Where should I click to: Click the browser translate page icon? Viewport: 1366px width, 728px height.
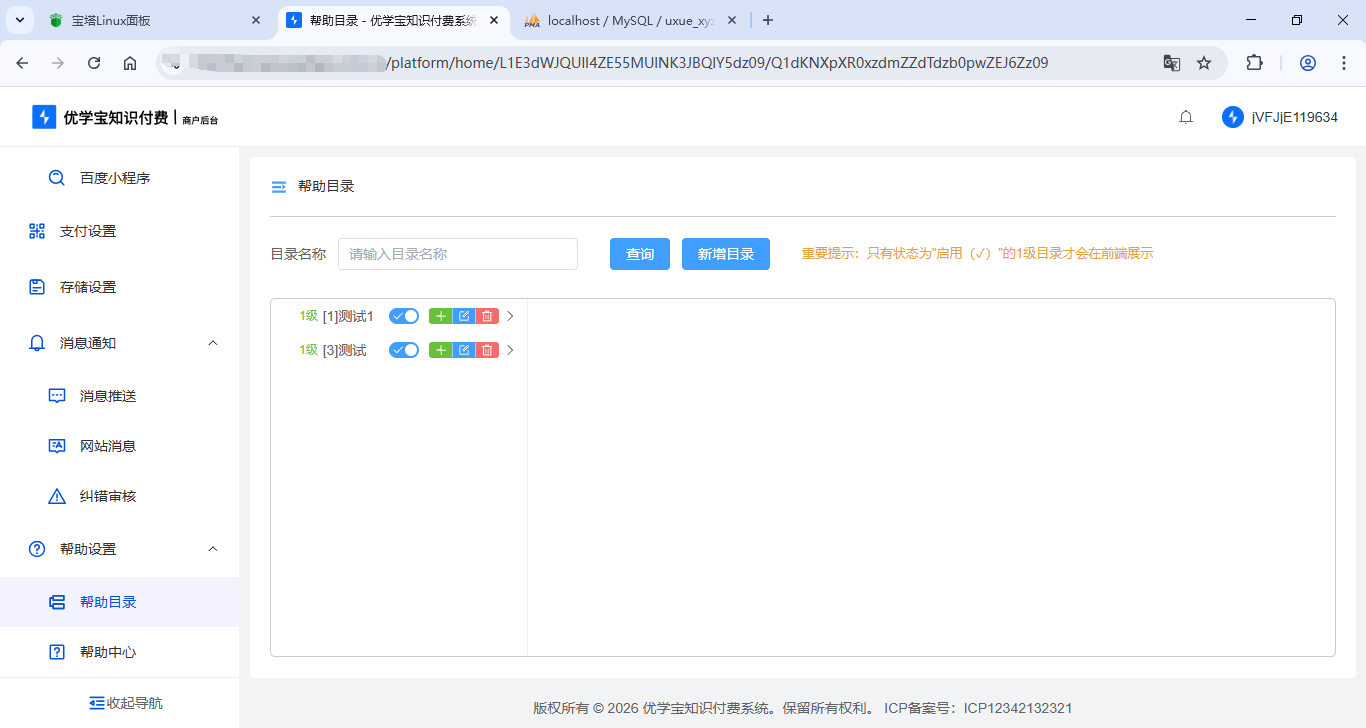pos(1171,63)
